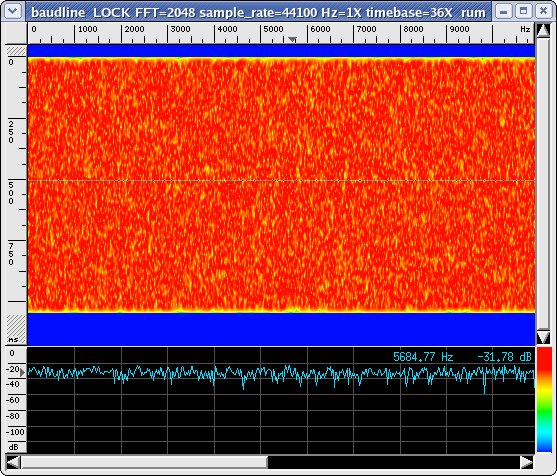Click the 5000 Hz ruler label

pos(273,29)
